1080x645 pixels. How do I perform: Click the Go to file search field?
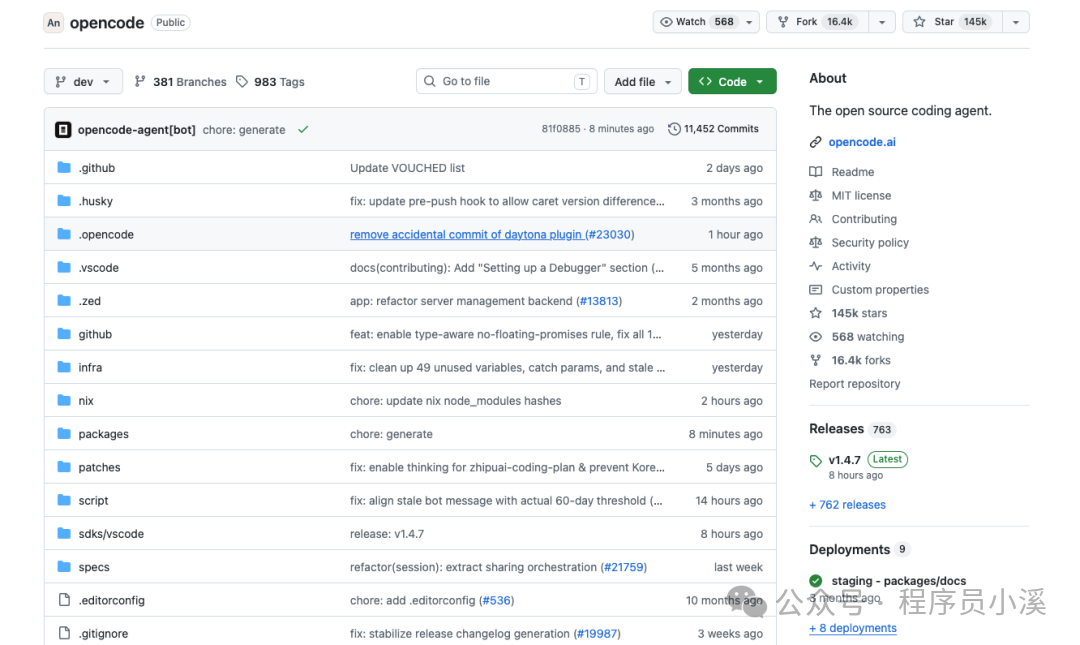tap(506, 81)
